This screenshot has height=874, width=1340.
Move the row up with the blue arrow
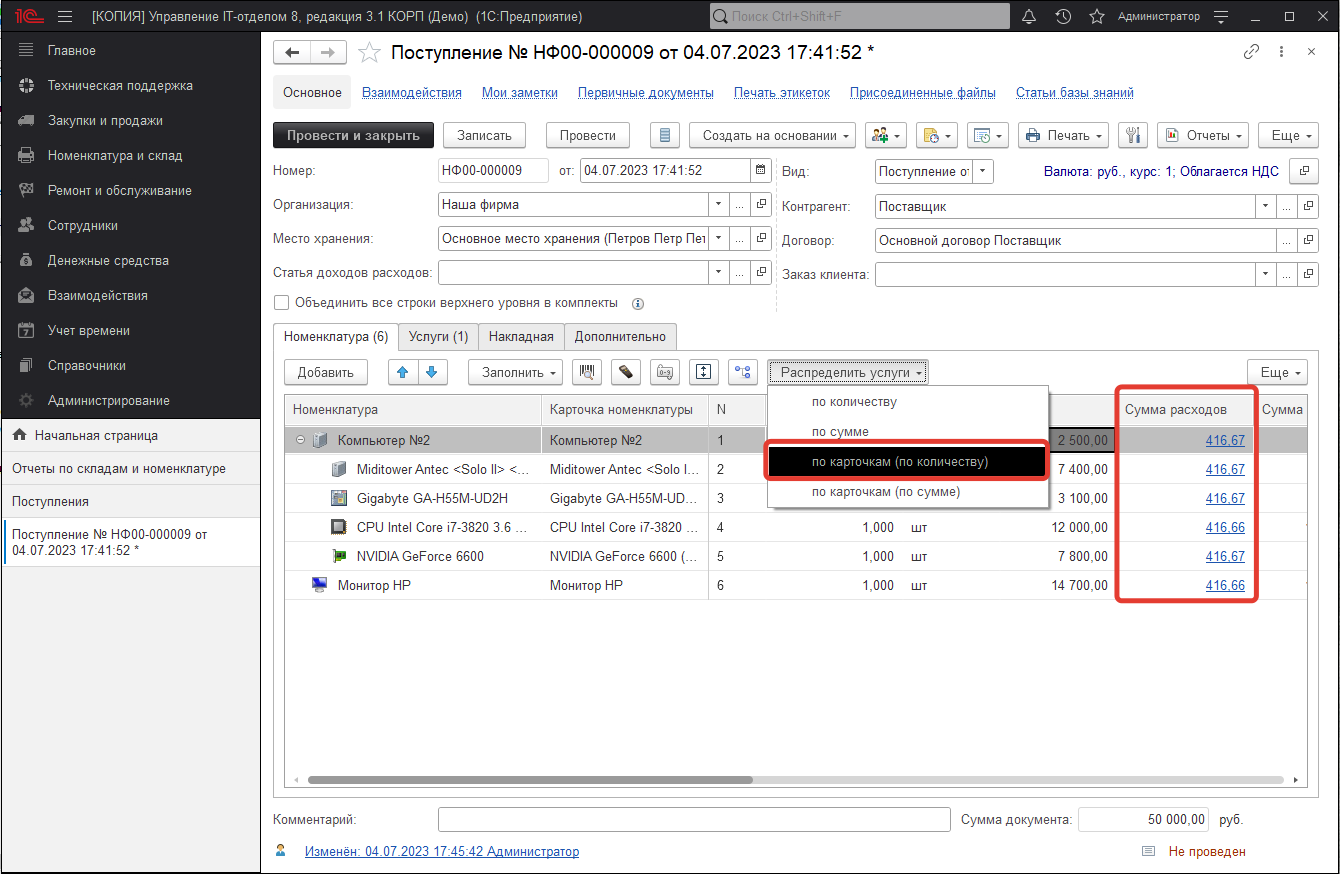pyautogui.click(x=403, y=372)
